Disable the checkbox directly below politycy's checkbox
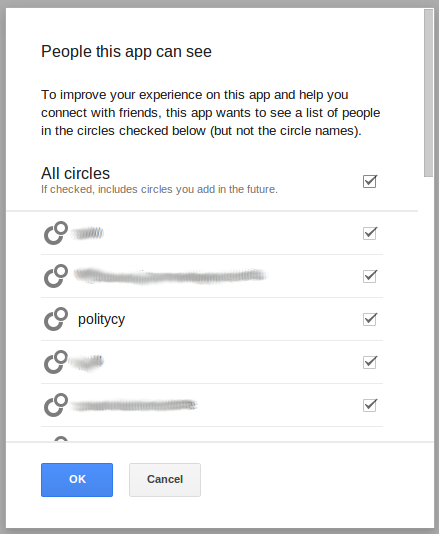439x534 pixels. tap(370, 362)
